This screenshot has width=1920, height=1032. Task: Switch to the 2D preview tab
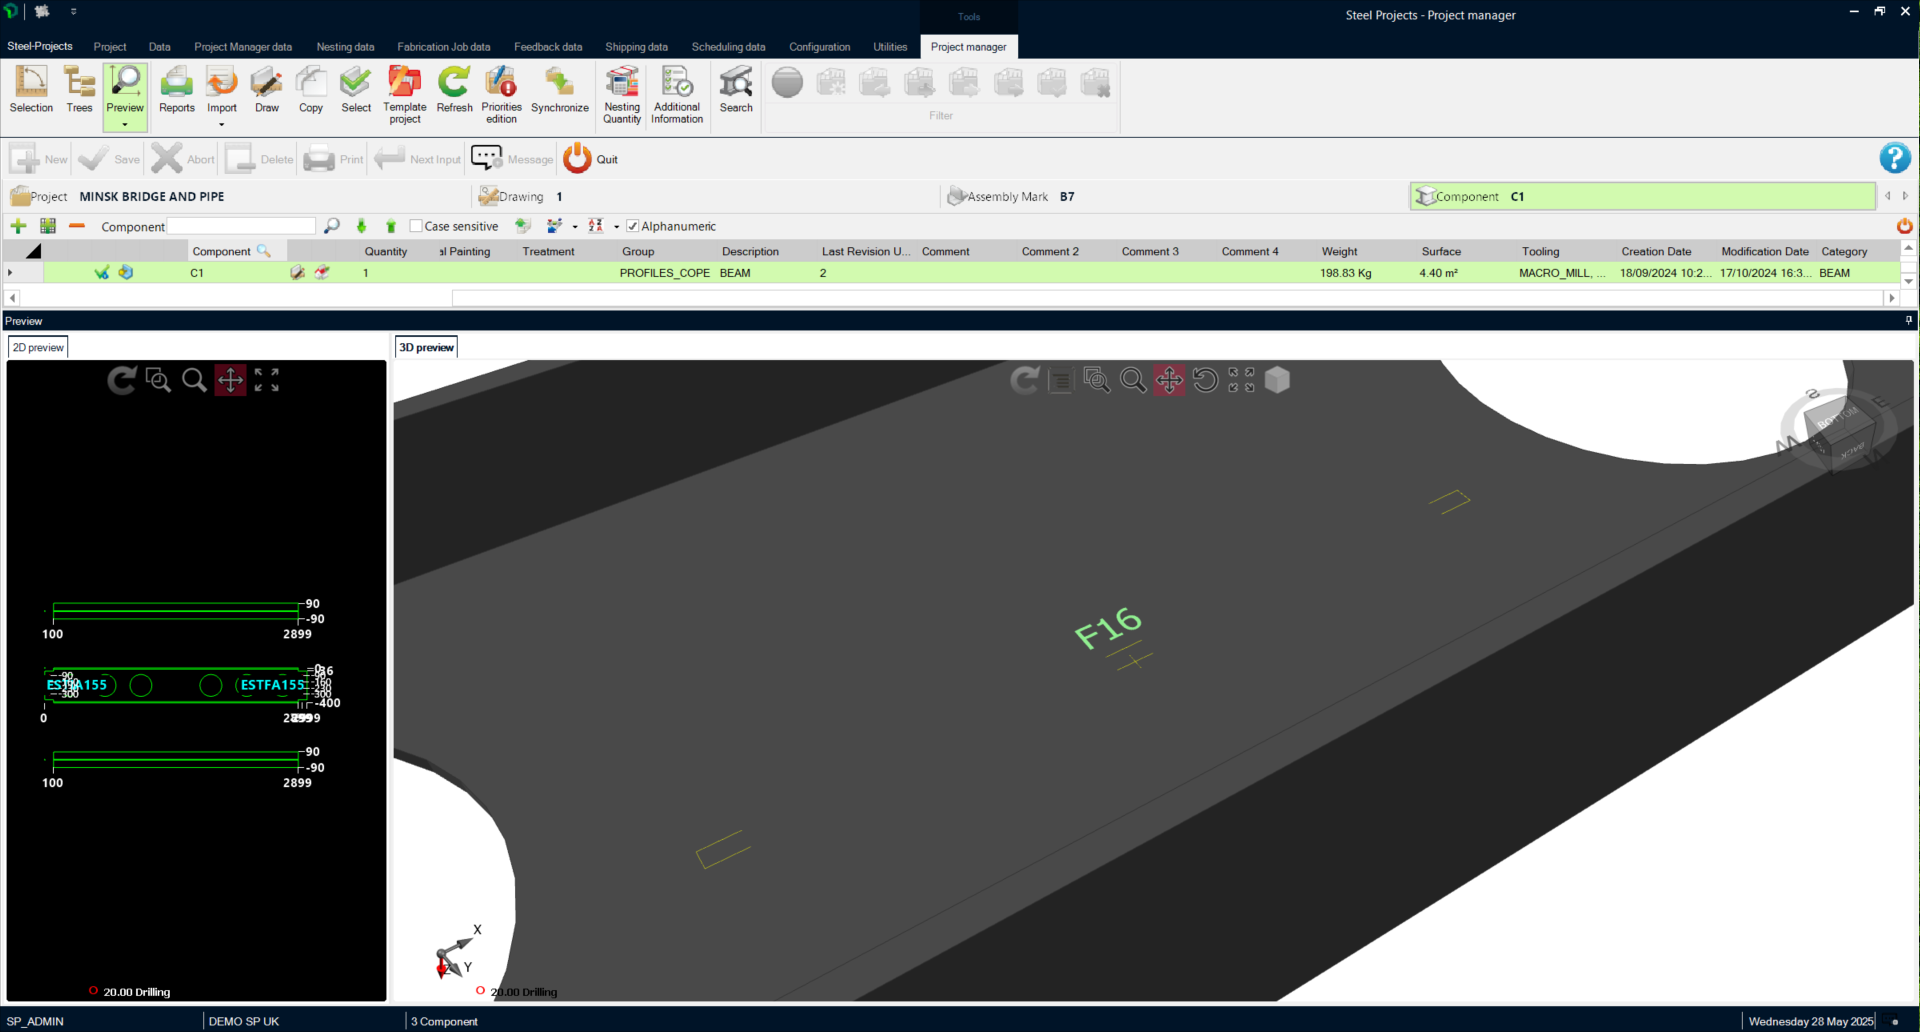(38, 347)
